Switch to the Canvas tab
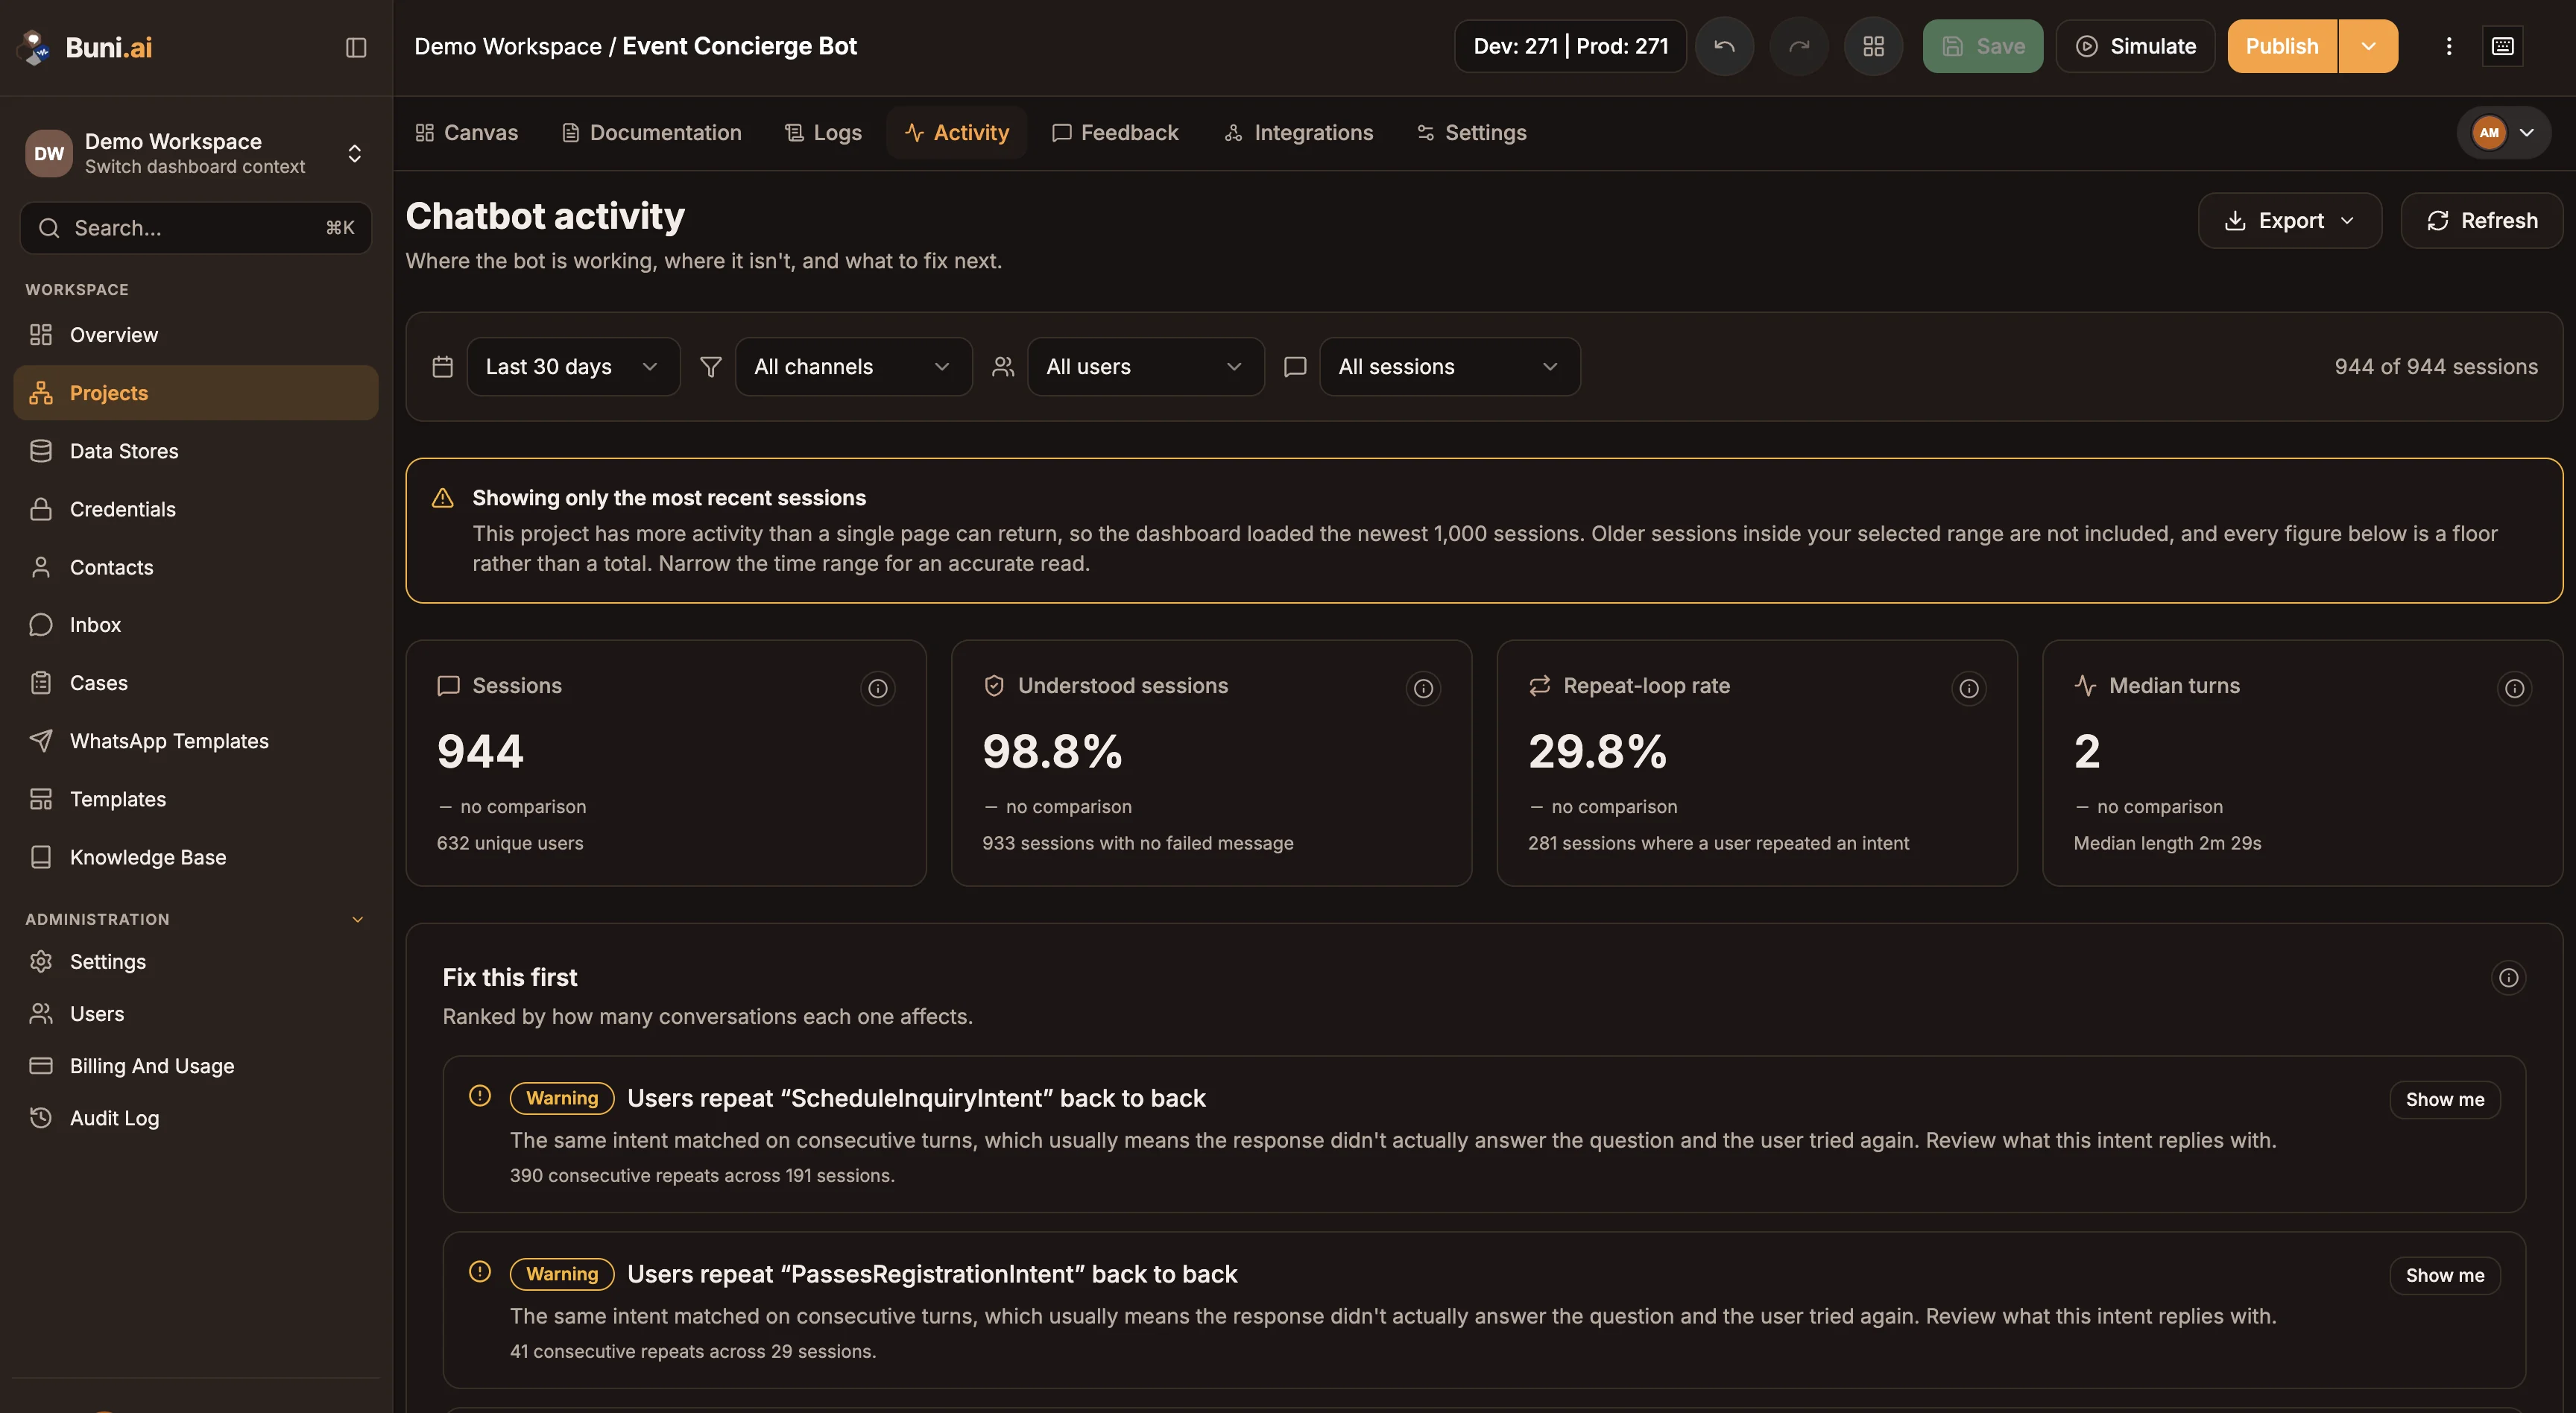 click(x=467, y=133)
